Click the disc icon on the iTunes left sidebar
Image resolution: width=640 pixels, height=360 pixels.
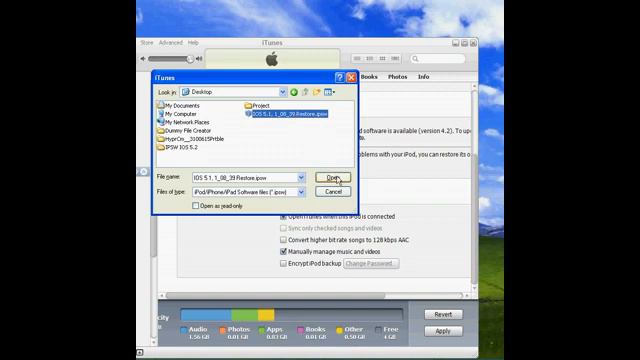click(x=143, y=172)
